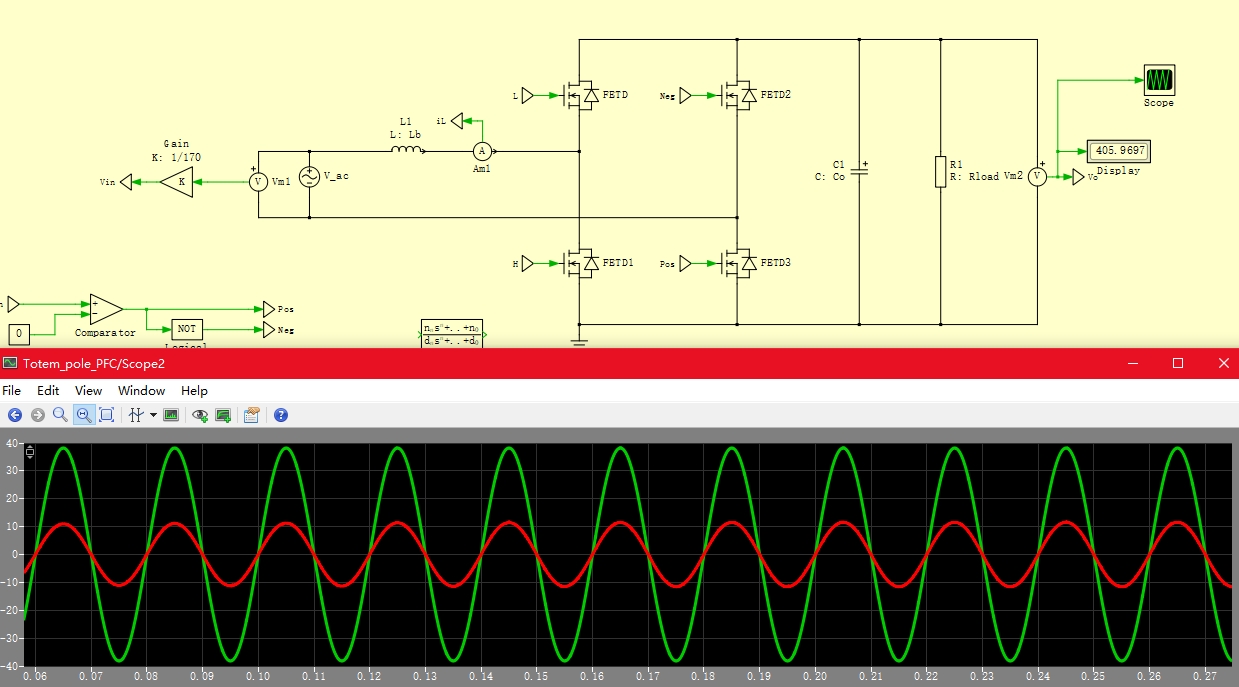Minimize the Scope2 window
Image resolution: width=1239 pixels, height=687 pixels.
(x=1133, y=363)
